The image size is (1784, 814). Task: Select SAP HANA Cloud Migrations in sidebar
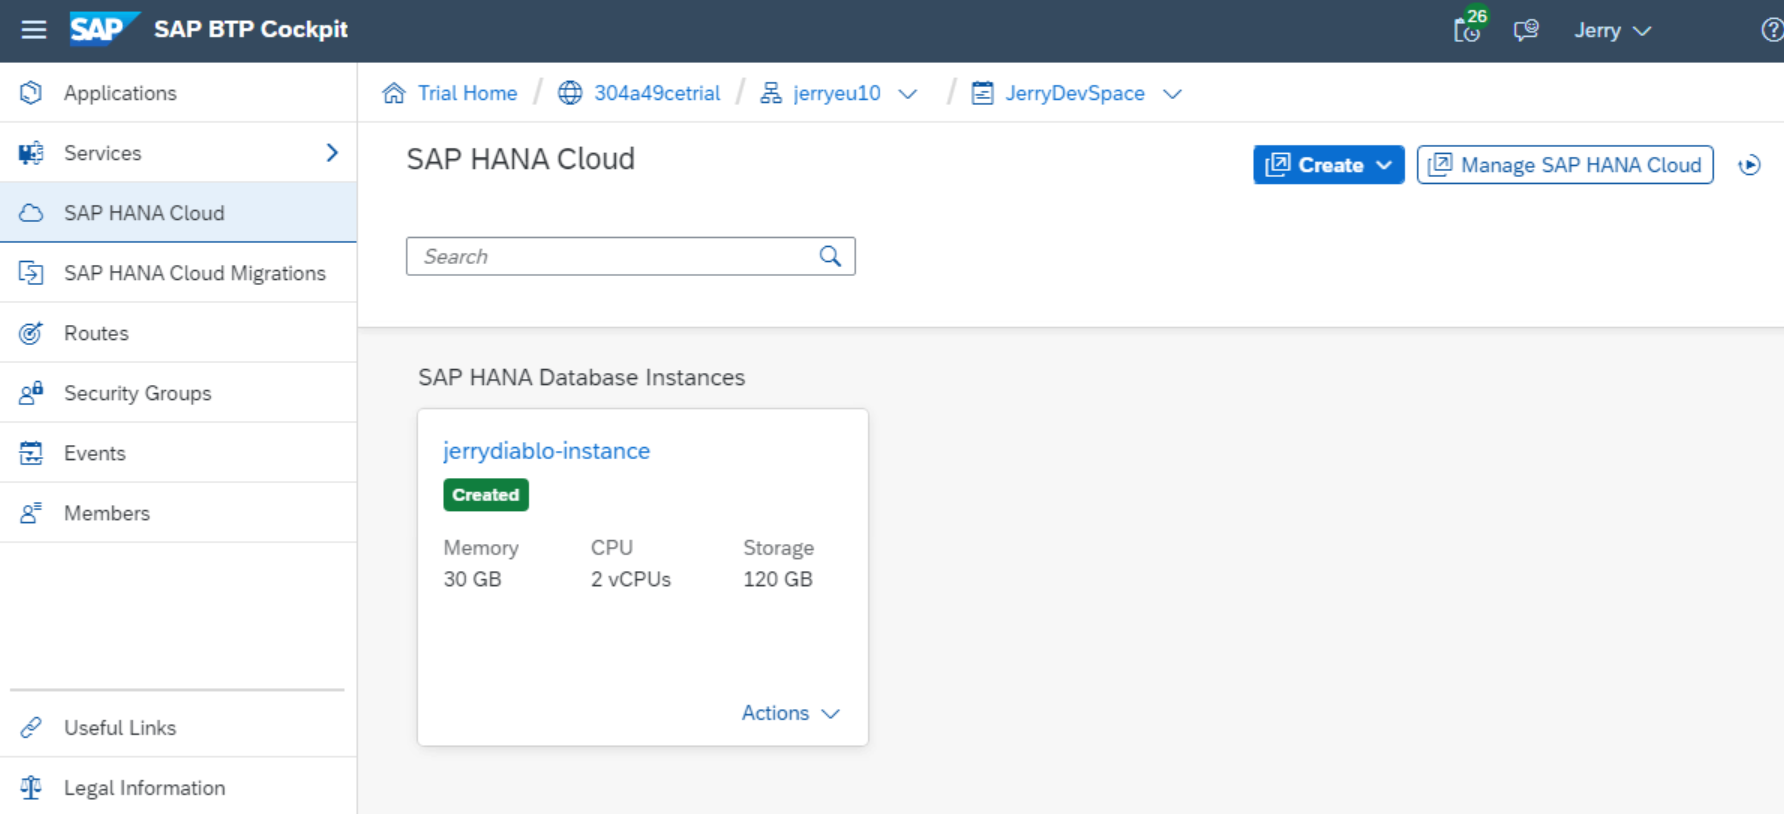(x=194, y=273)
